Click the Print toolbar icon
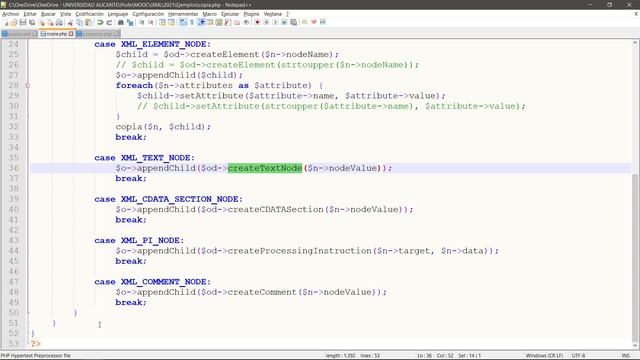The height and width of the screenshot is (360, 640). (x=59, y=22)
